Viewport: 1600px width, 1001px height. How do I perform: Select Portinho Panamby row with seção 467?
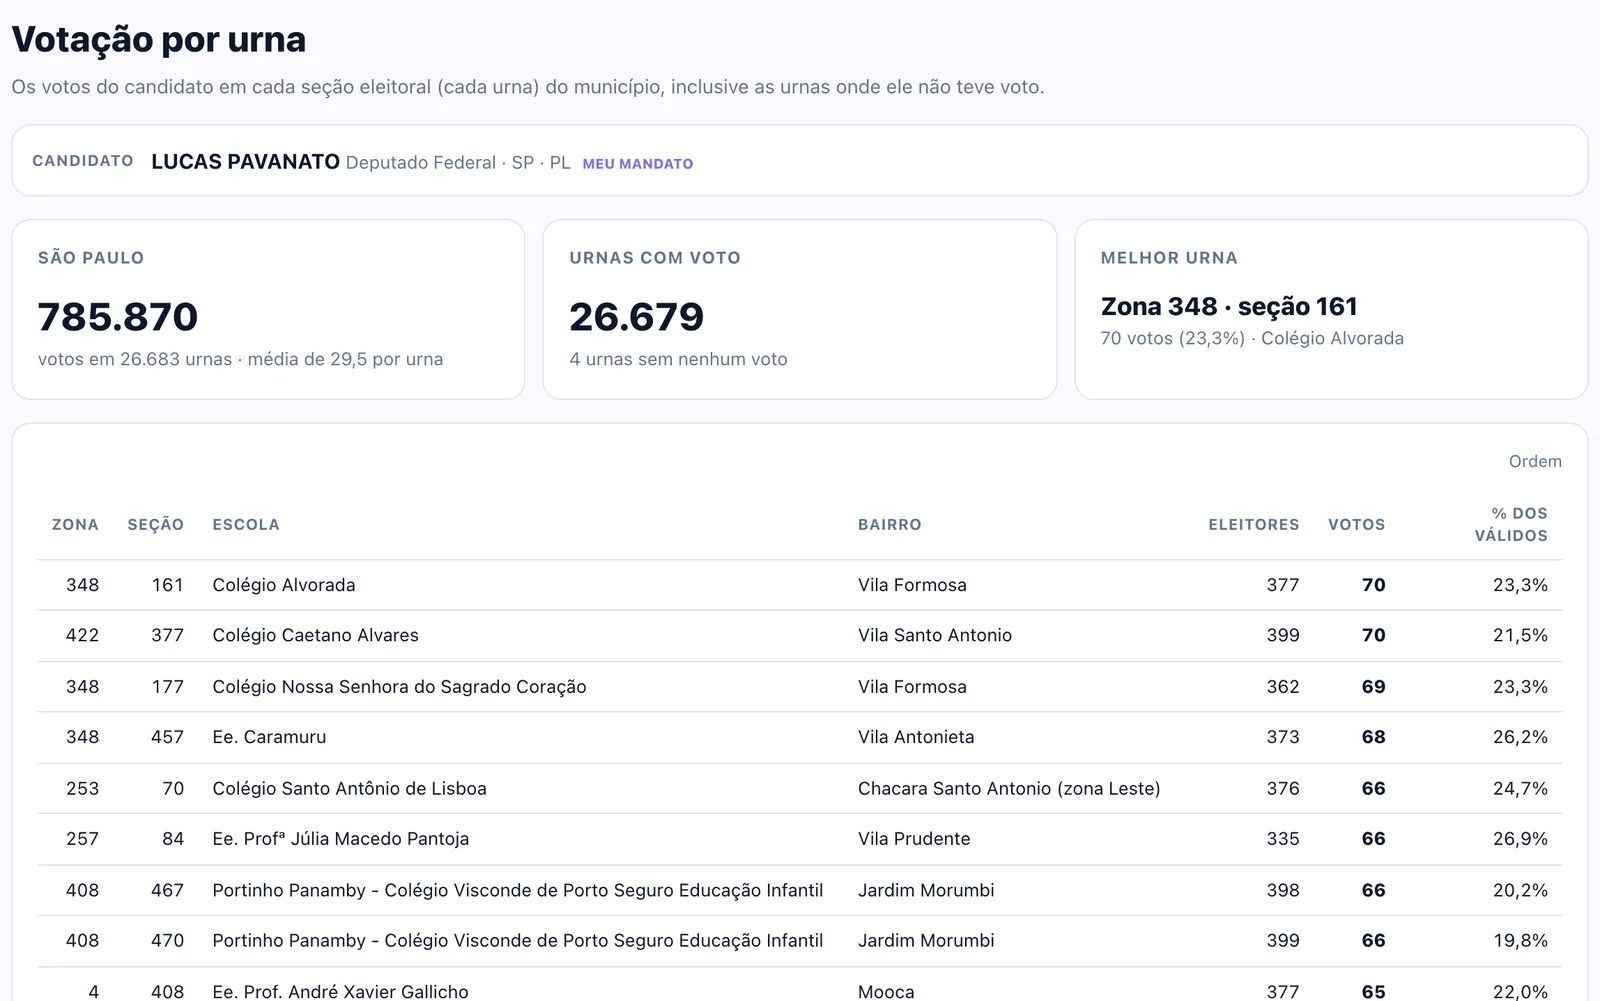tap(800, 890)
